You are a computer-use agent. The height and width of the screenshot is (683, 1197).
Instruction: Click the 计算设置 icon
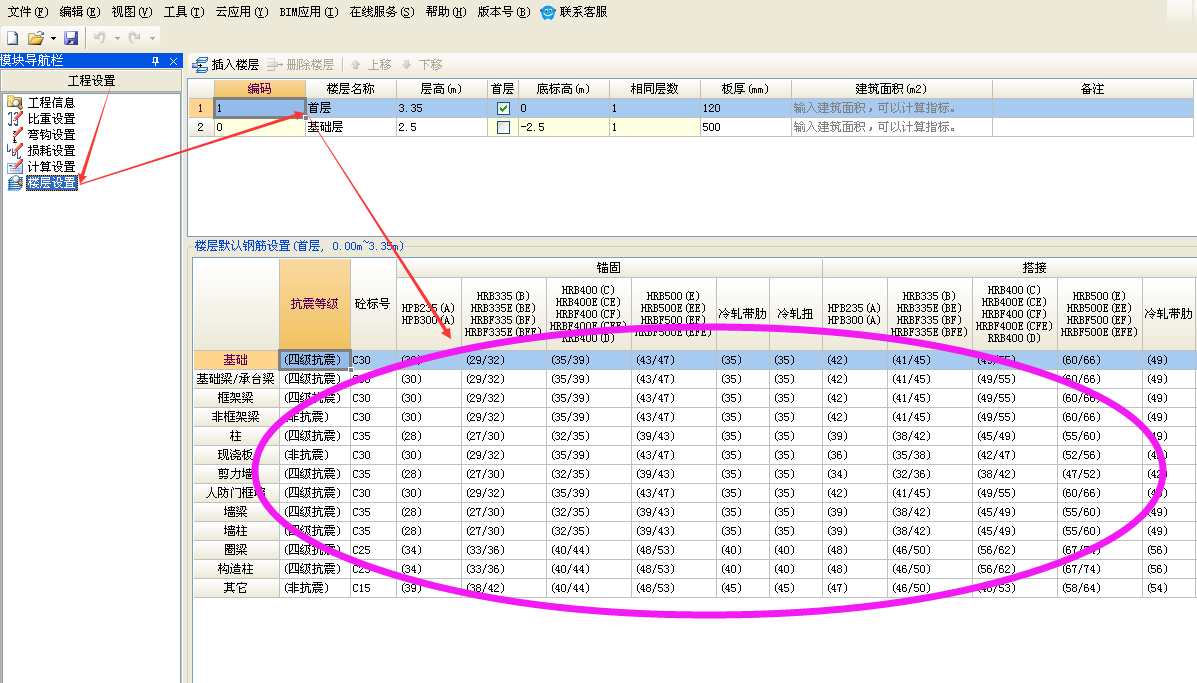(15, 166)
